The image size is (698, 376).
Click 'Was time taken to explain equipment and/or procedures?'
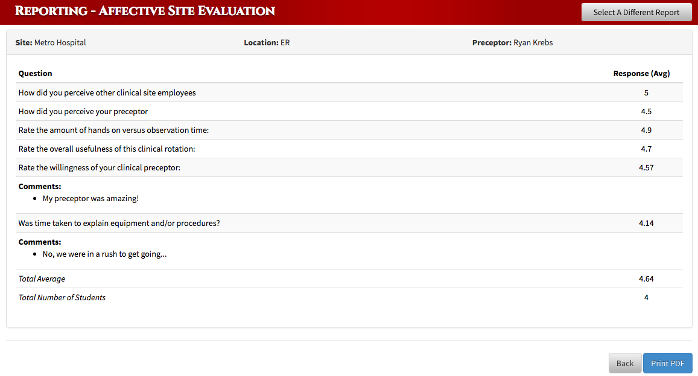point(119,223)
